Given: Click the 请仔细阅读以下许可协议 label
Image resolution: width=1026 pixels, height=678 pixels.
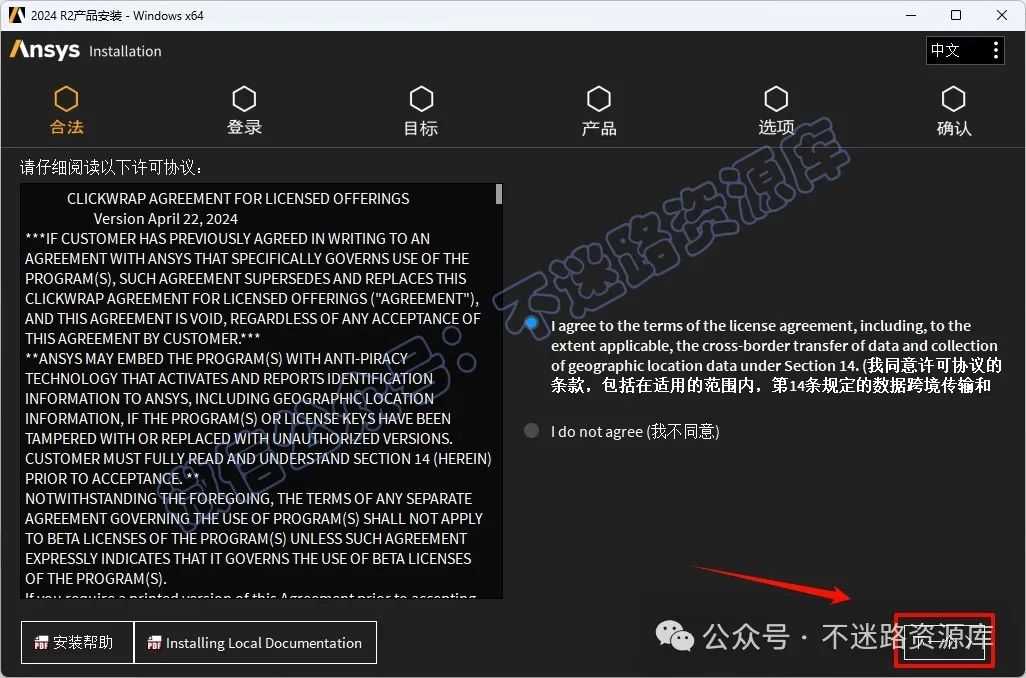Looking at the screenshot, I should pos(111,168).
